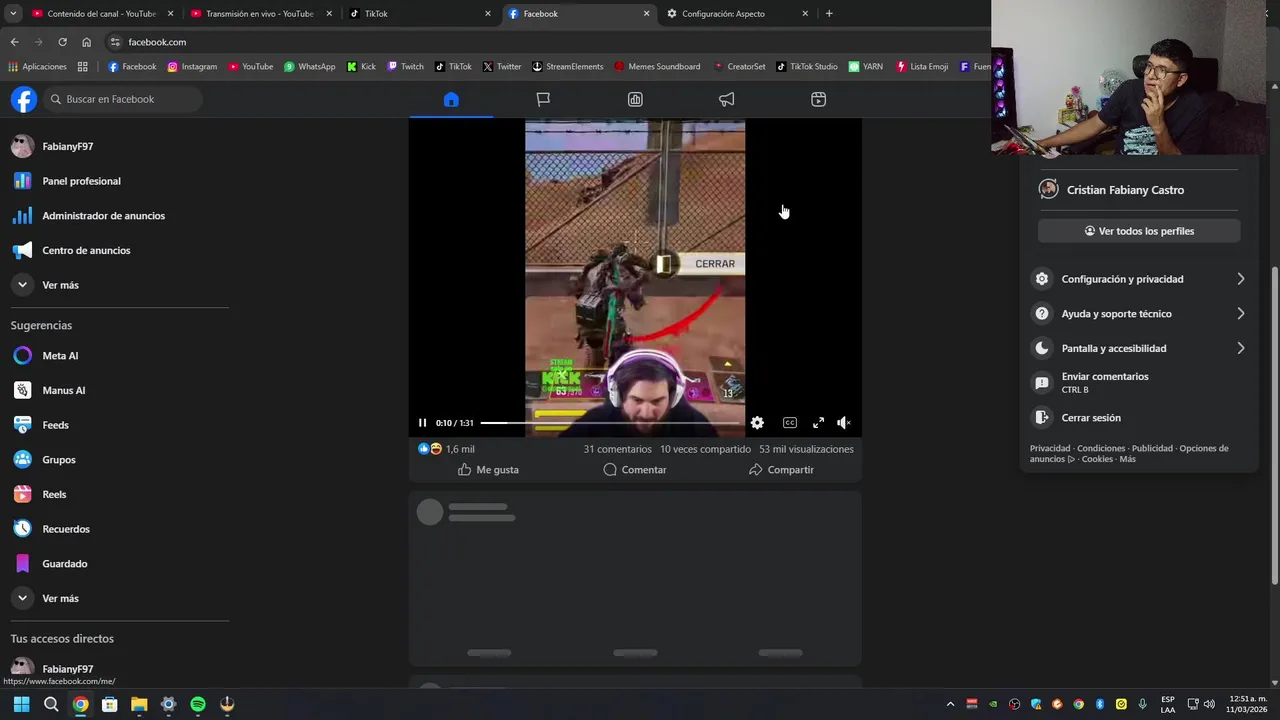Viewport: 1280px width, 720px height.
Task: Open File Explorer from taskbar
Action: pyautogui.click(x=139, y=704)
